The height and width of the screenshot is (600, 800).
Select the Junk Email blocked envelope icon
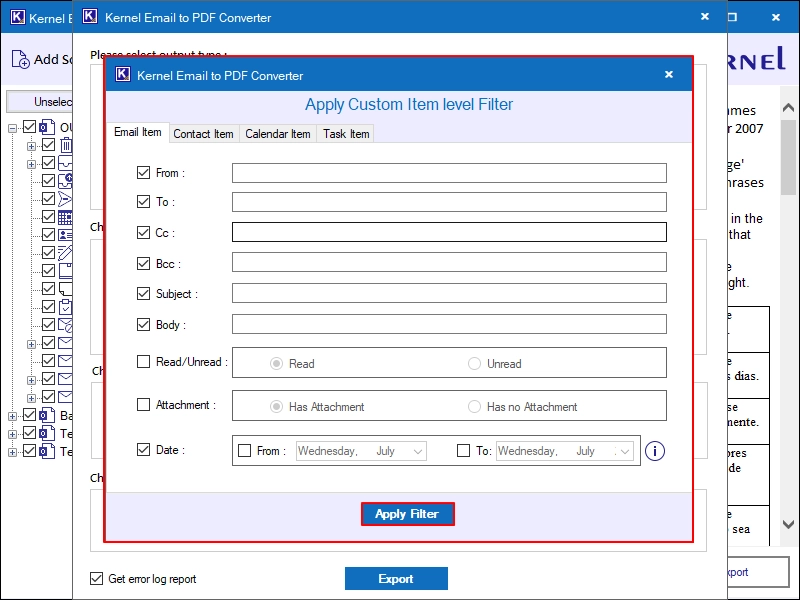tap(65, 324)
